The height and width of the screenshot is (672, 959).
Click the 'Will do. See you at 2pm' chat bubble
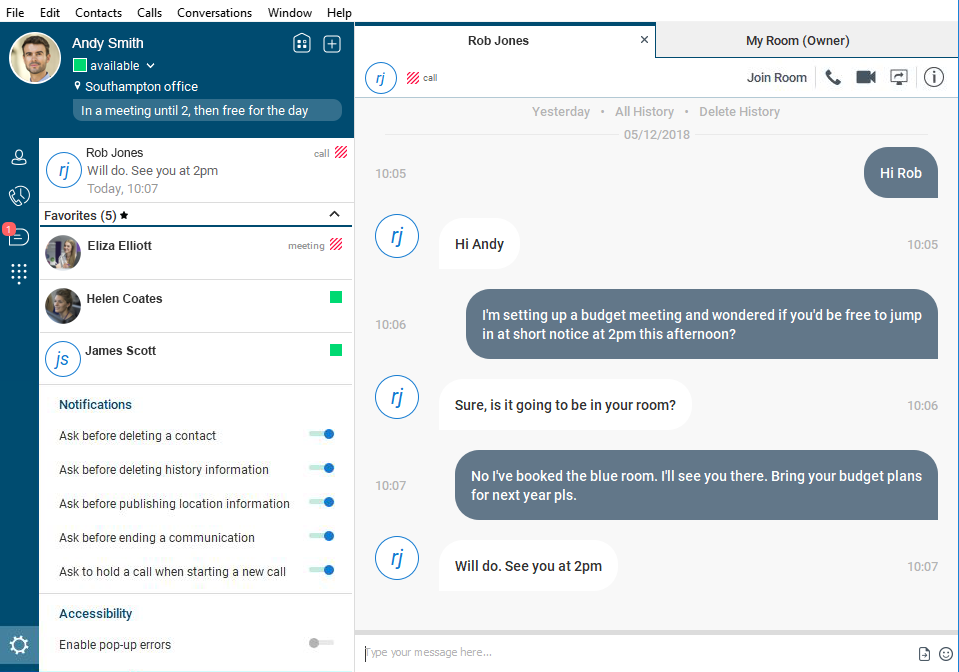point(528,566)
